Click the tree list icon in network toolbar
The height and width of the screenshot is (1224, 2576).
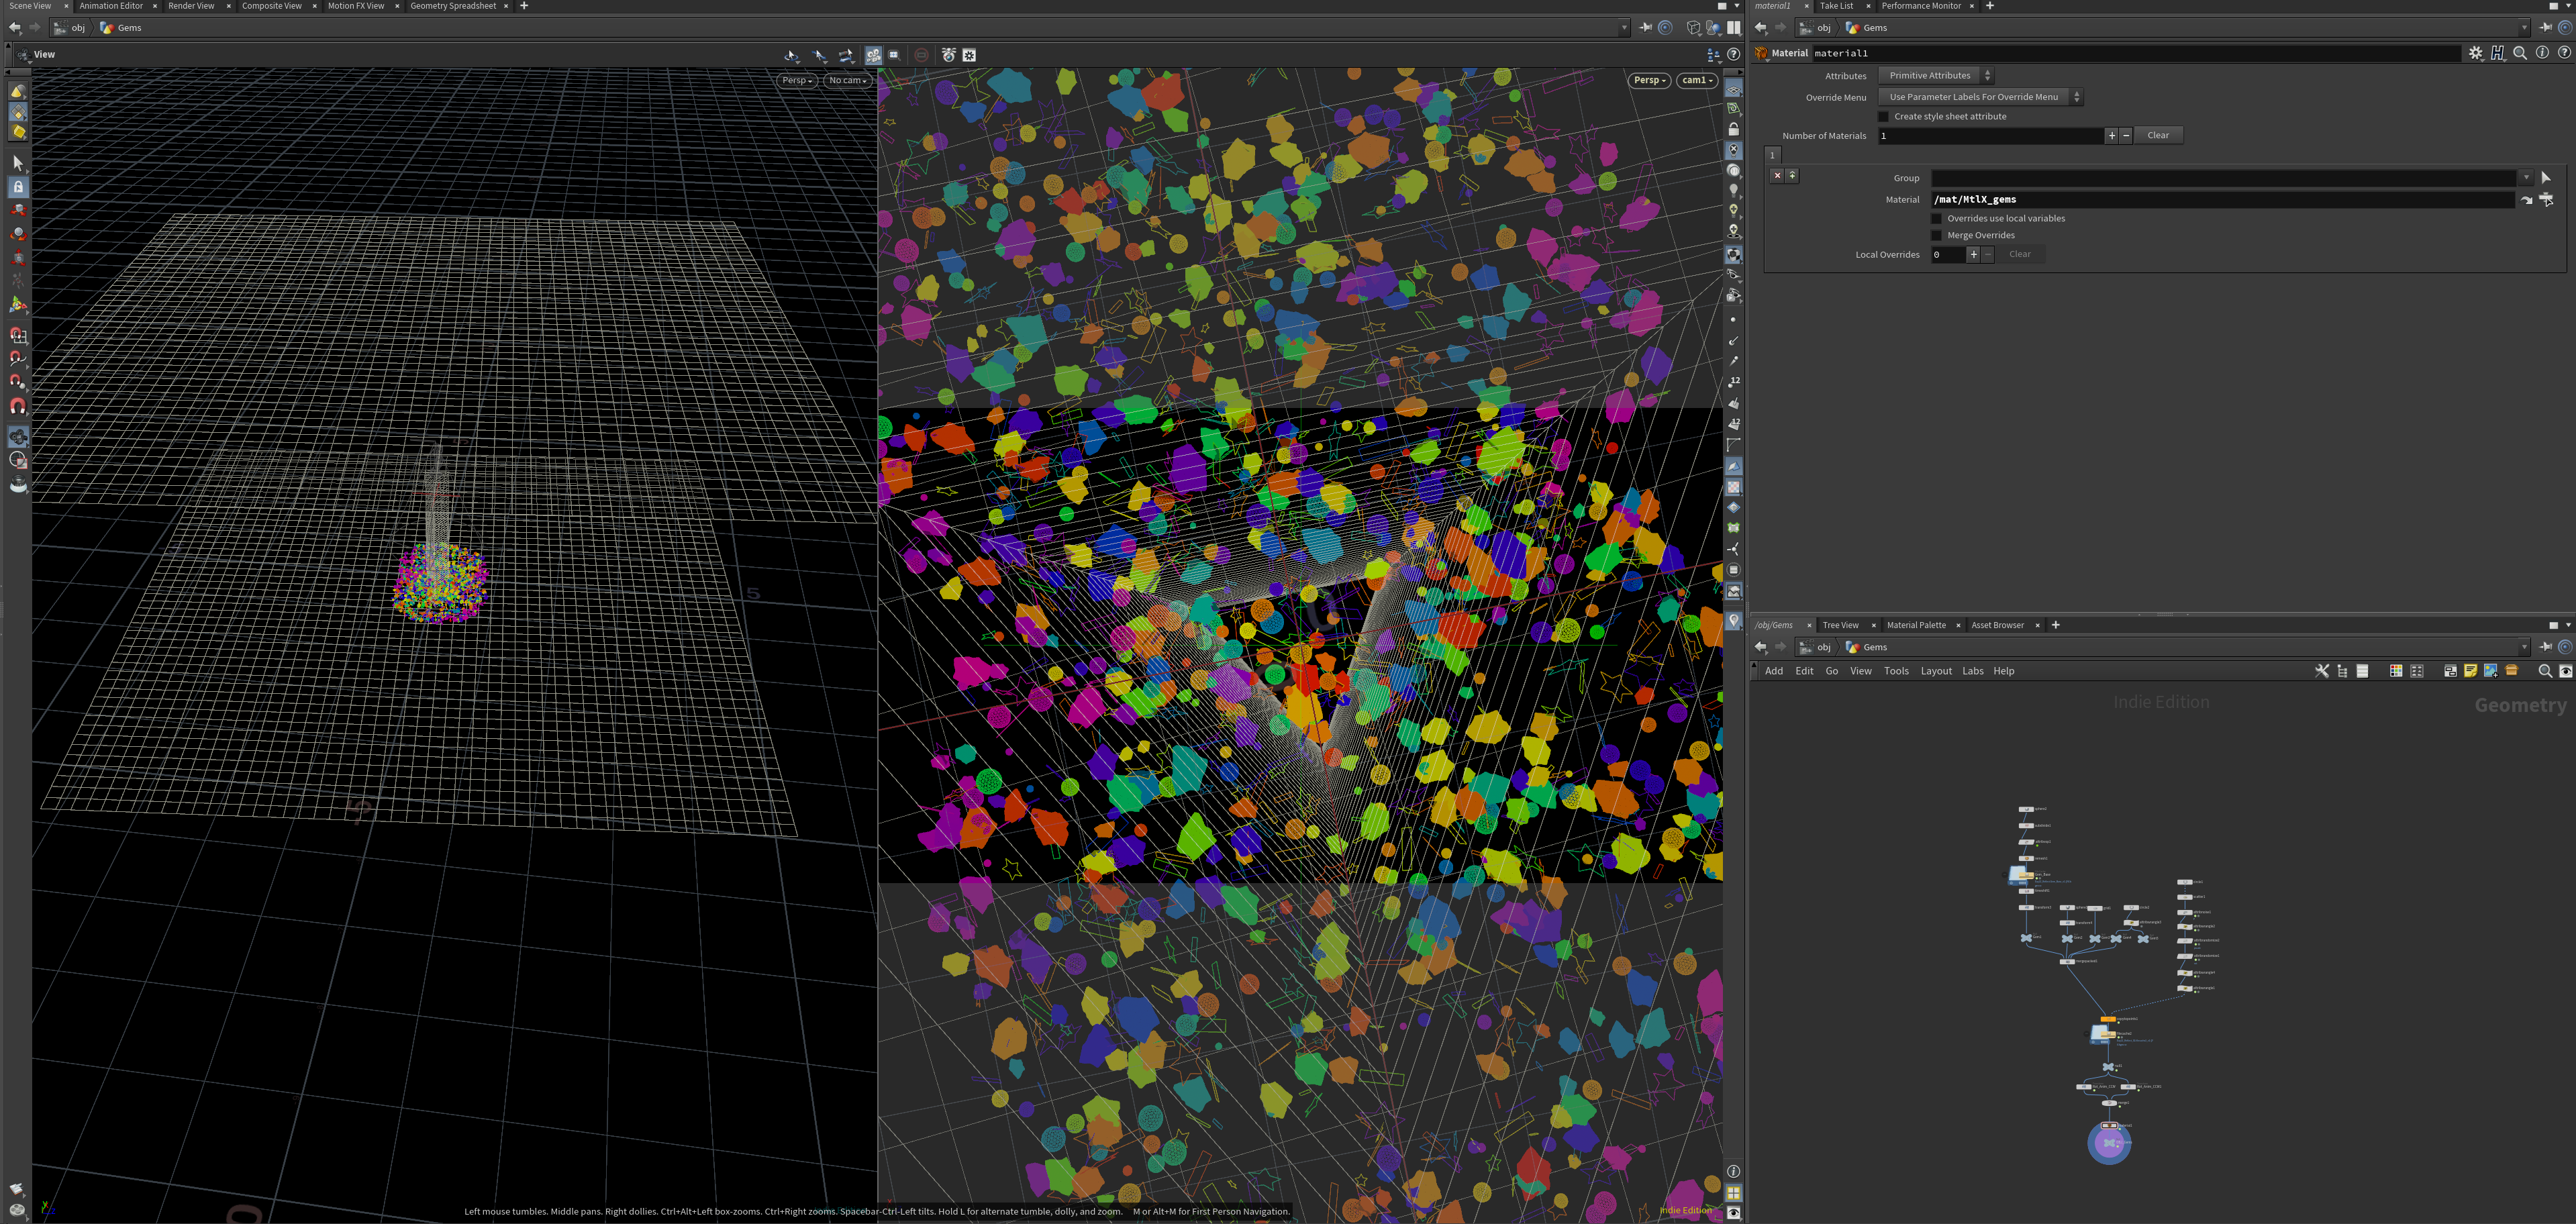click(2342, 671)
